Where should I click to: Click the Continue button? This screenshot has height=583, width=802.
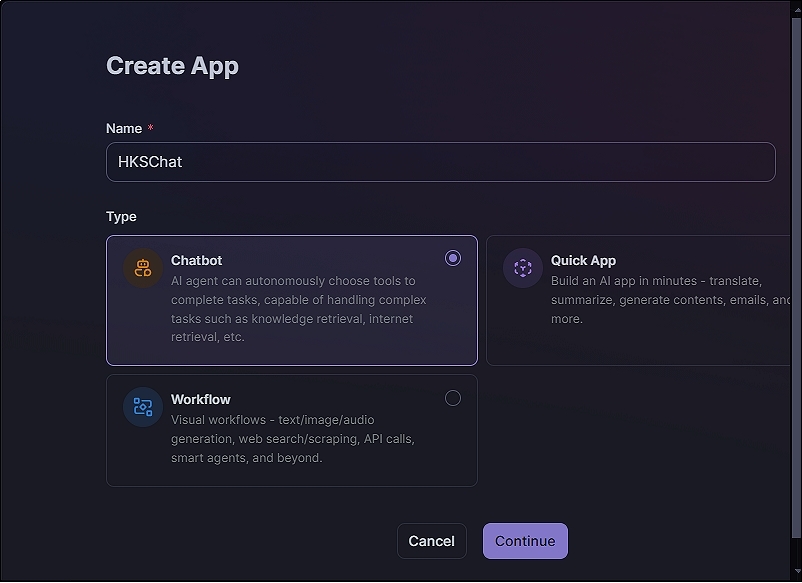[x=525, y=540]
